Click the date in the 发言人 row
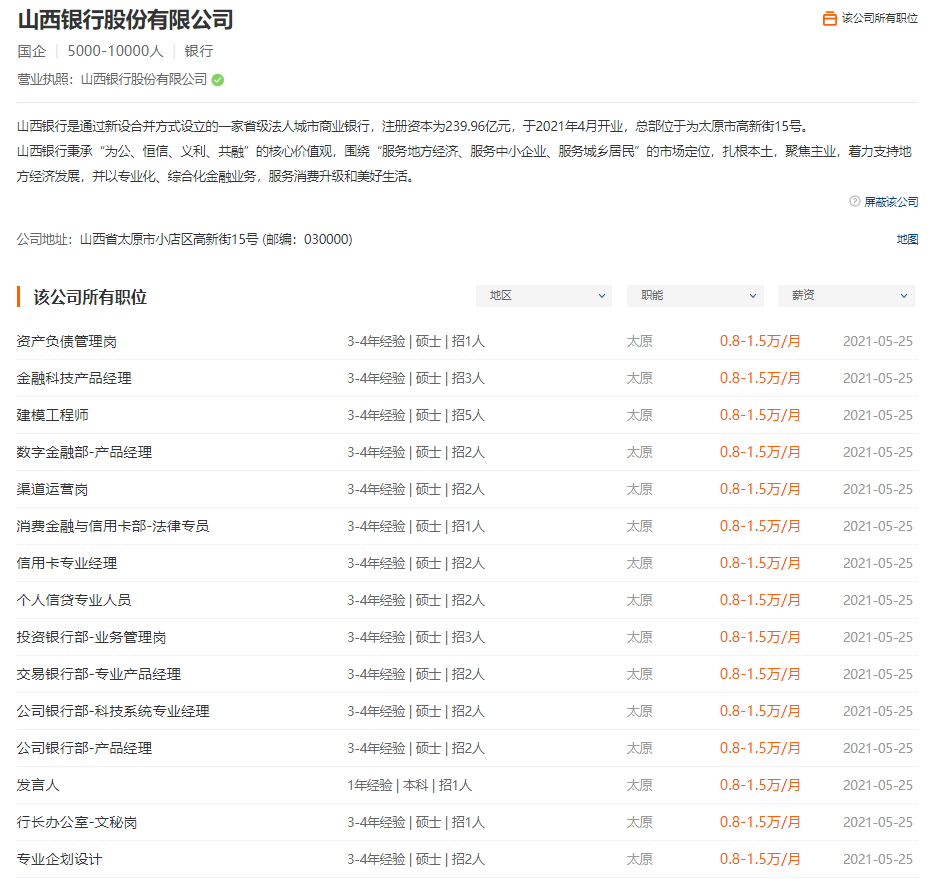932x879 pixels. click(x=878, y=786)
